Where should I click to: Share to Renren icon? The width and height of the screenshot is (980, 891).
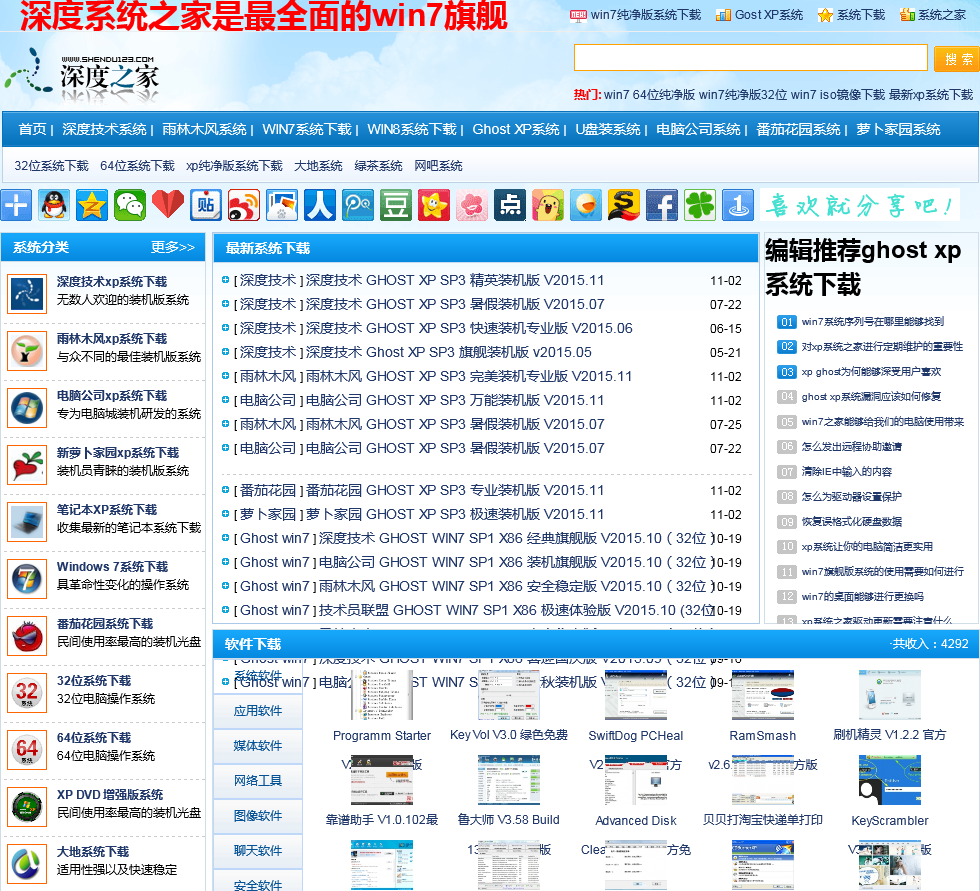pos(320,205)
